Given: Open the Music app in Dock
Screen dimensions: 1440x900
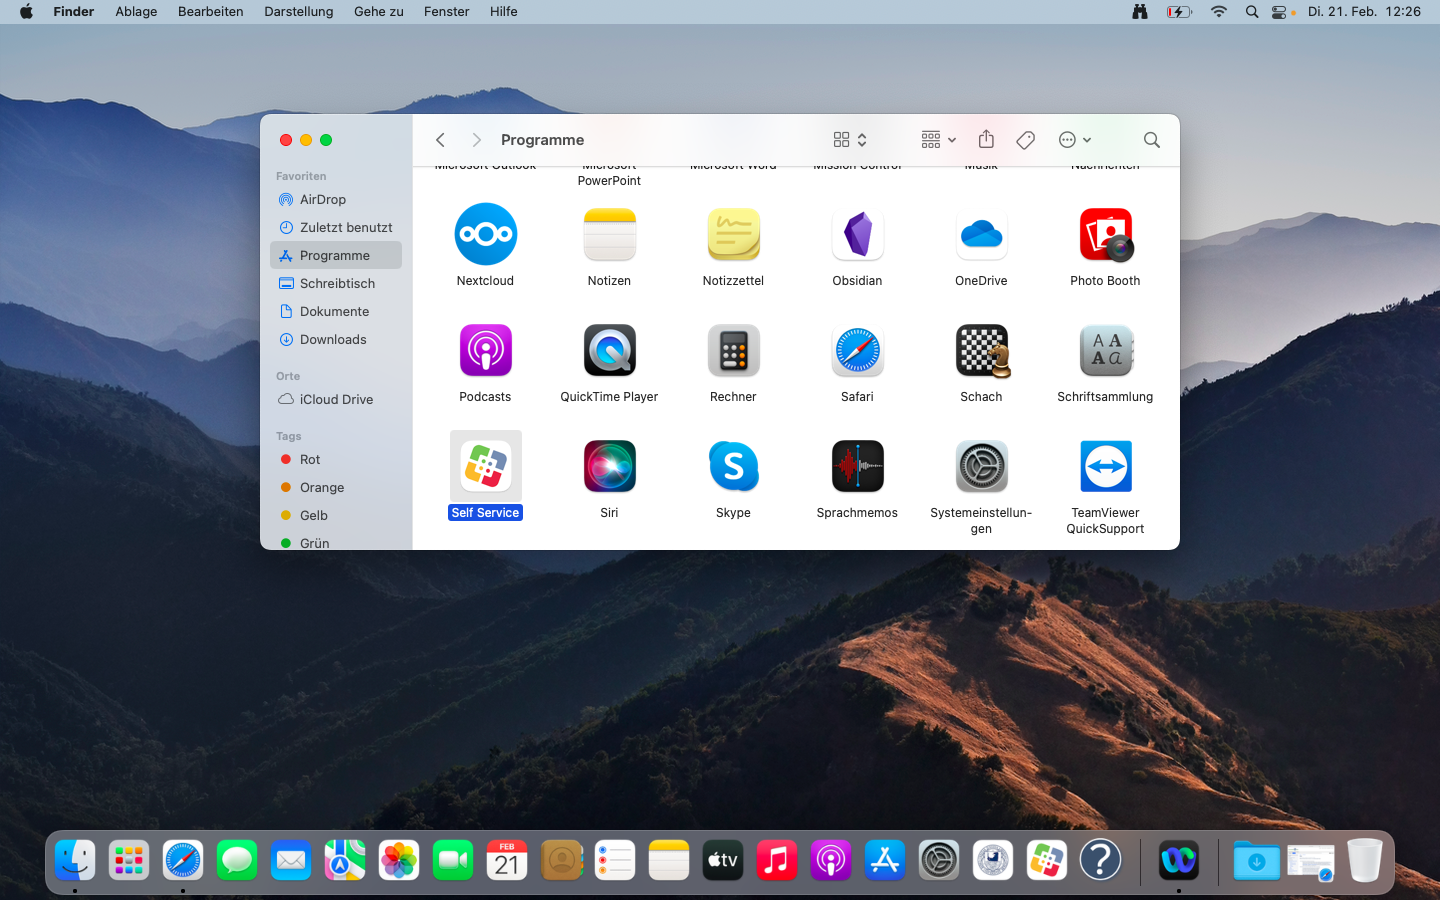Looking at the screenshot, I should (777, 860).
